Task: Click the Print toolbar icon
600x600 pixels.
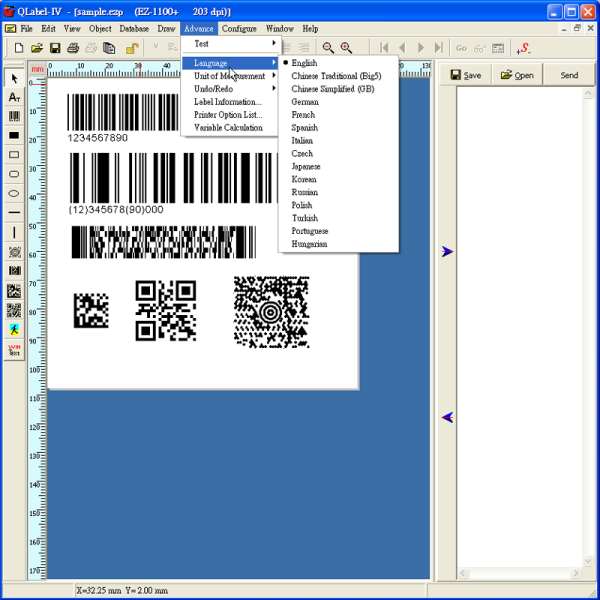Action: pos(73,48)
